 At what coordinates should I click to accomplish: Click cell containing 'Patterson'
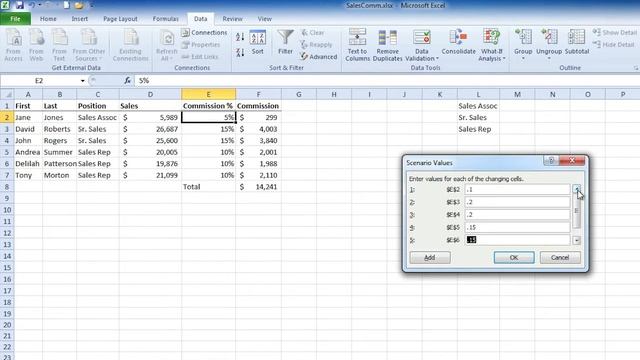(60, 164)
